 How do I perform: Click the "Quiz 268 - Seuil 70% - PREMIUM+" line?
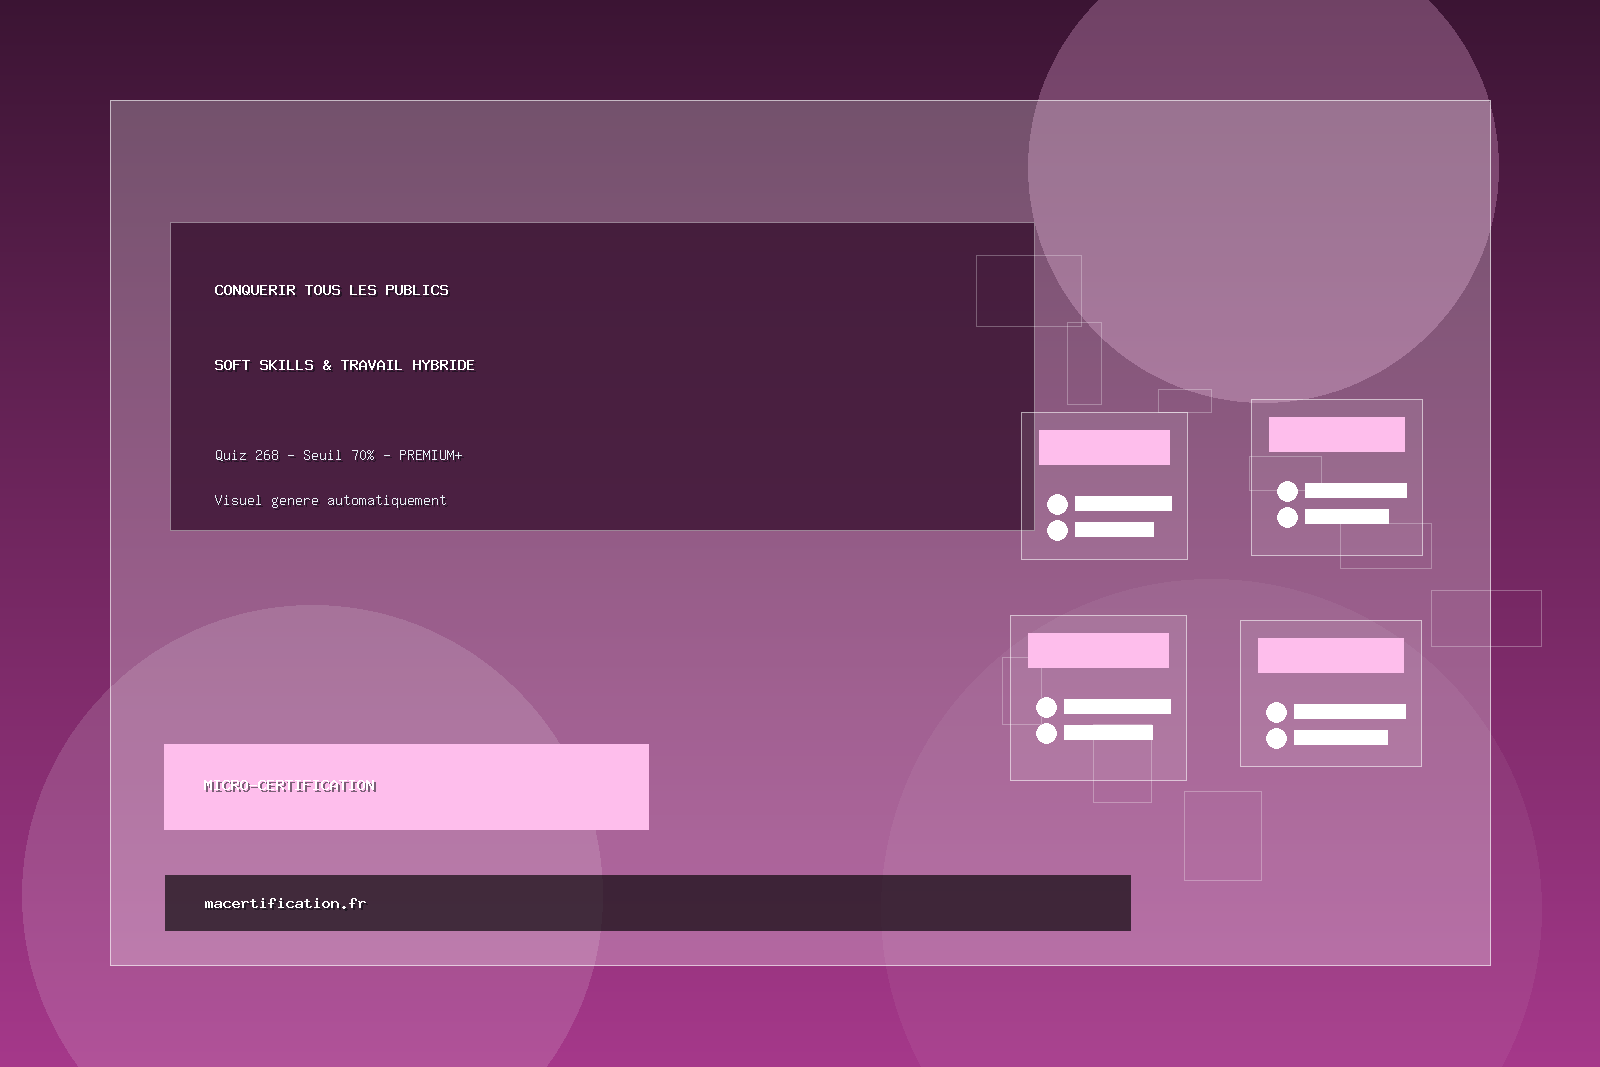pyautogui.click(x=338, y=455)
